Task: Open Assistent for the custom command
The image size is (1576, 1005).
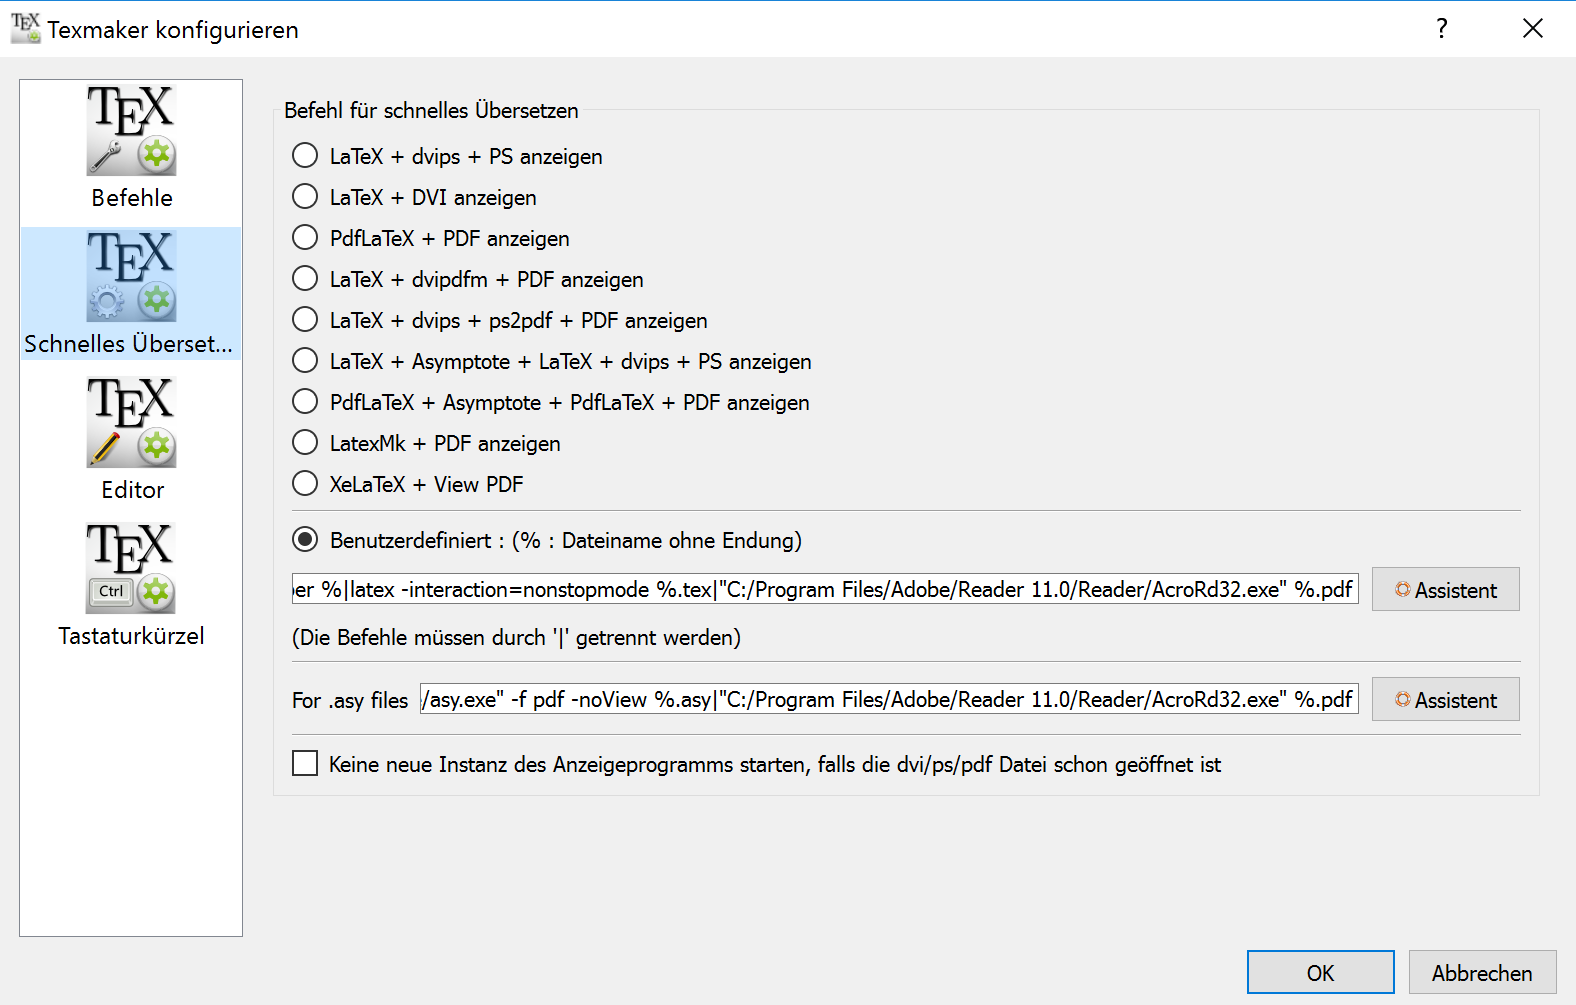Action: 1445,590
